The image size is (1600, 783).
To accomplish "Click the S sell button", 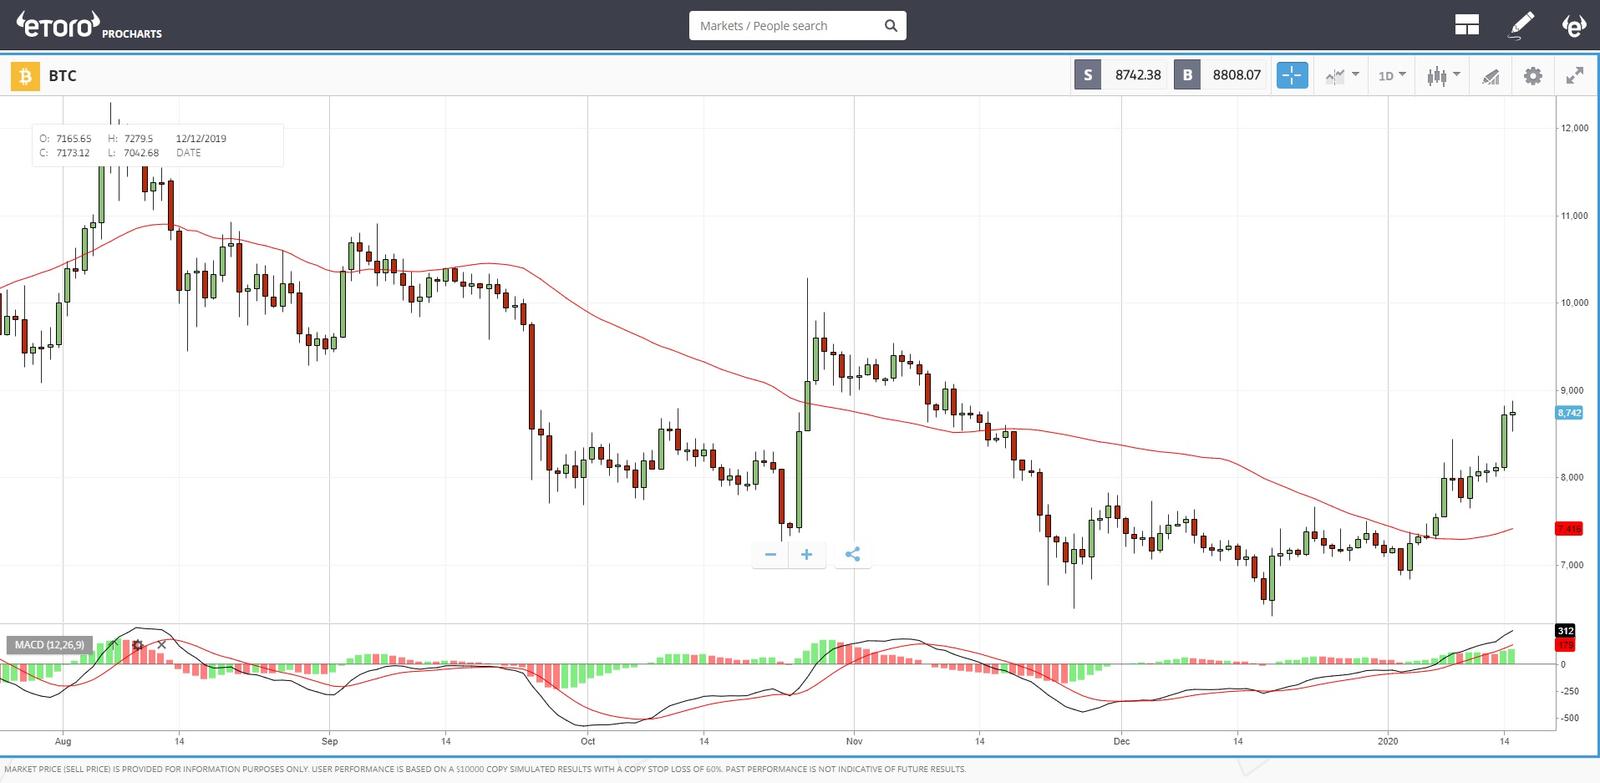I will click(1088, 75).
